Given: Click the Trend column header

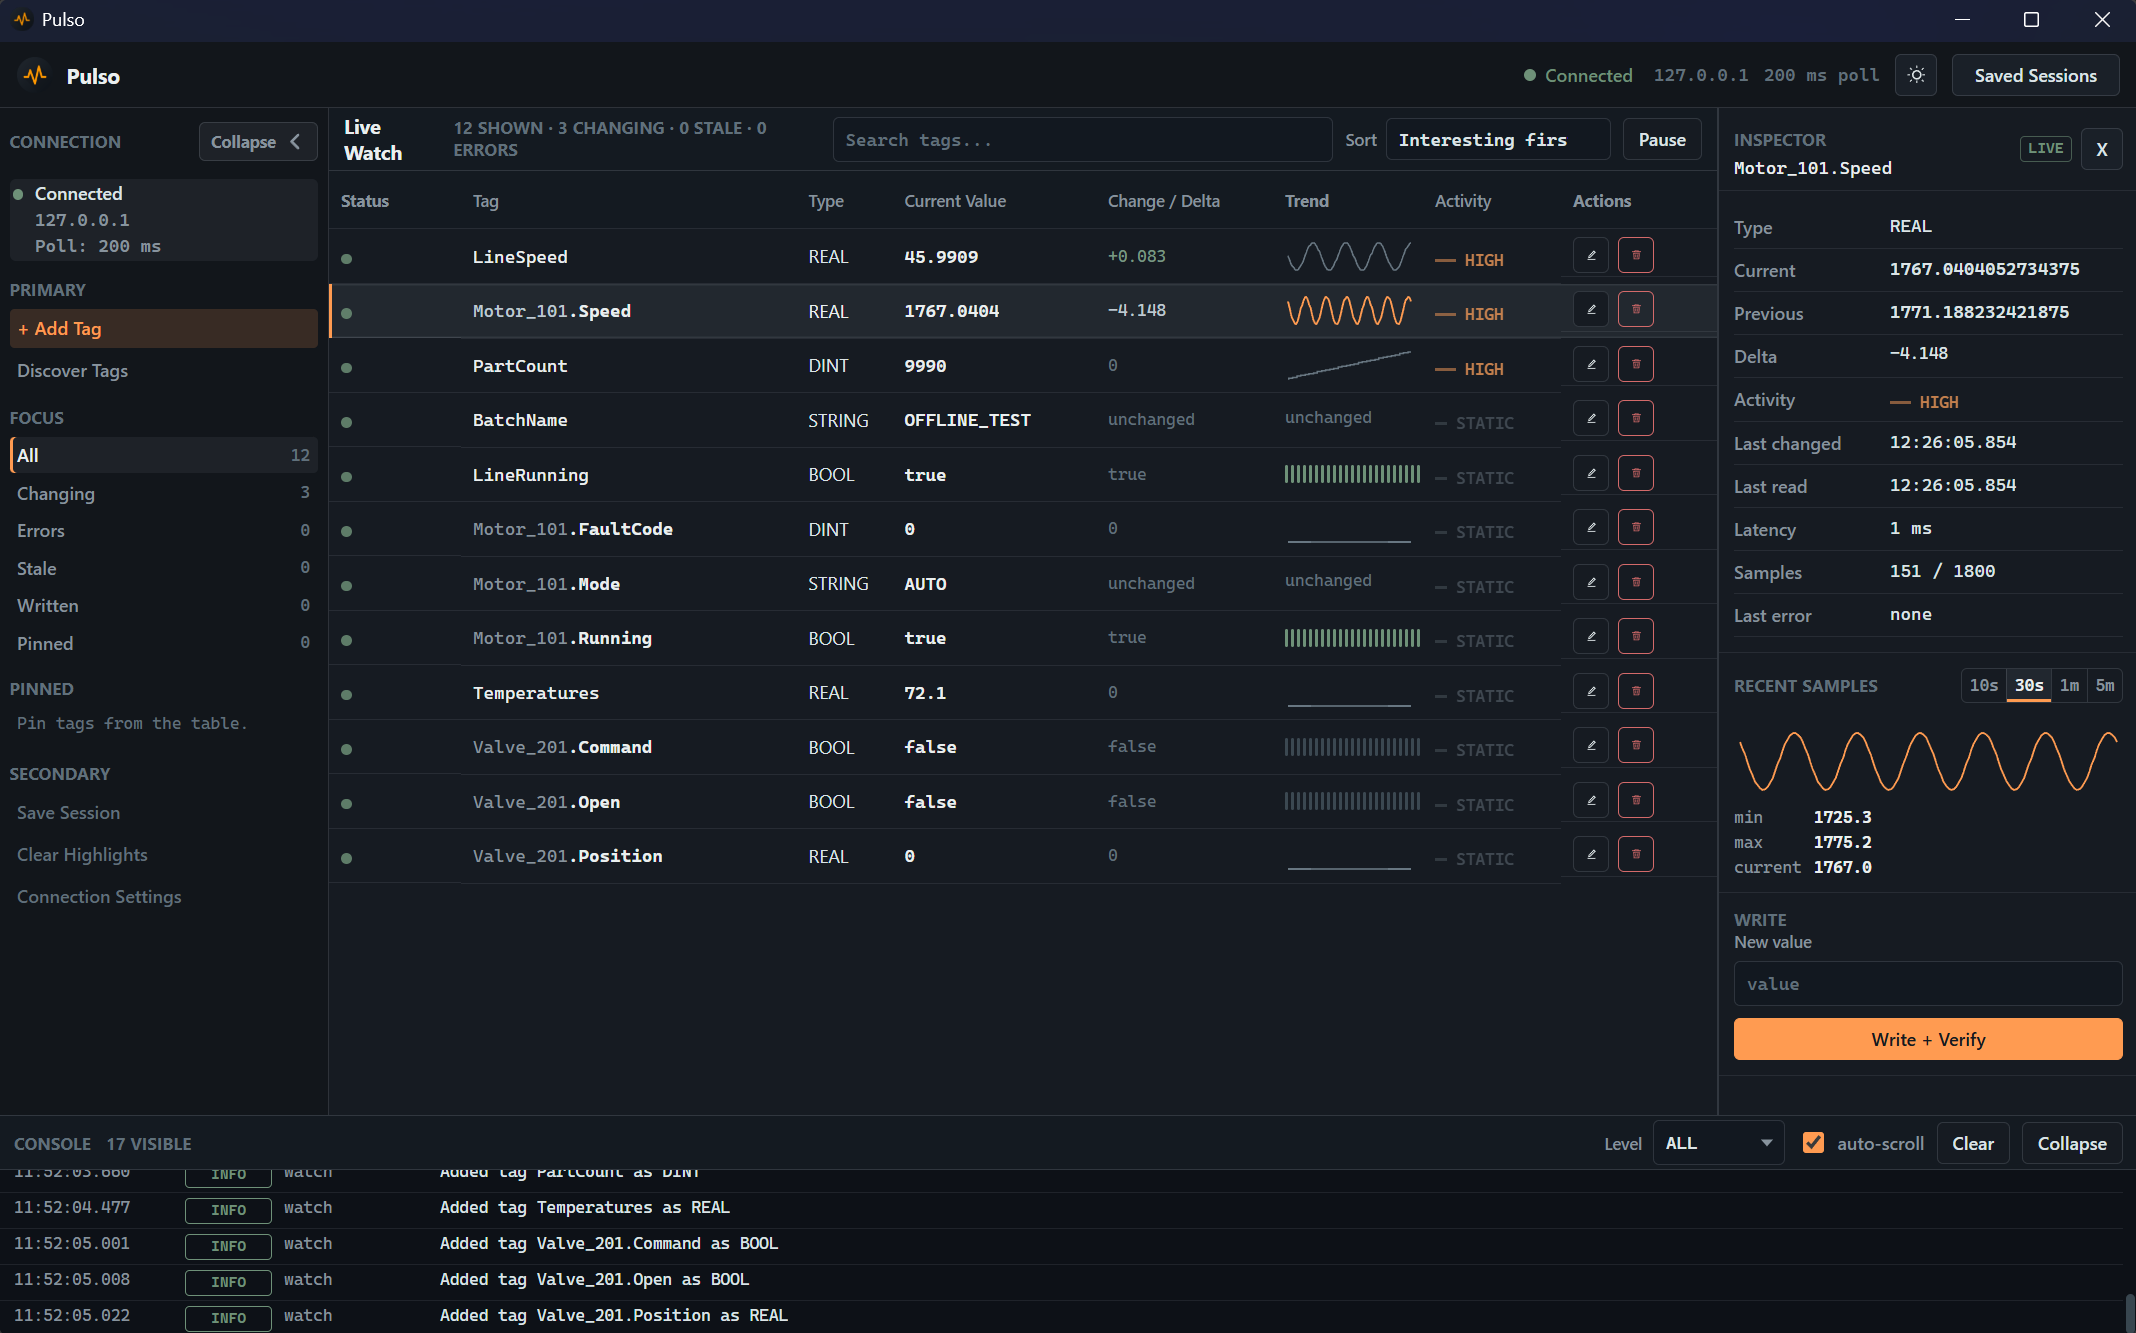Looking at the screenshot, I should (x=1306, y=201).
